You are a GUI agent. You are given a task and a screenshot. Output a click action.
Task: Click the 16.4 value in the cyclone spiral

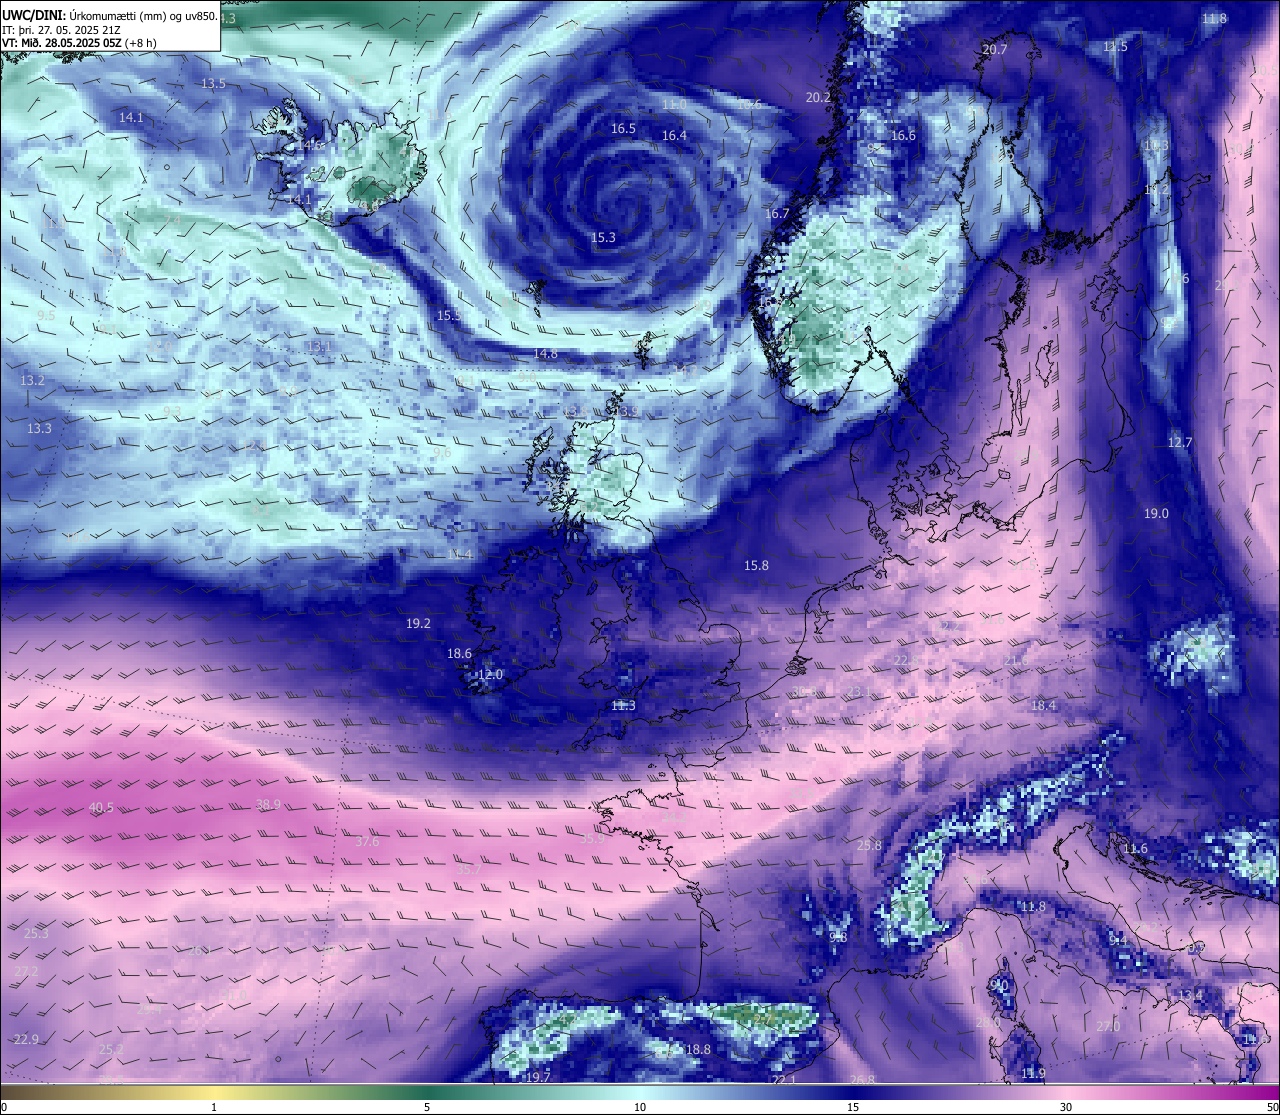674,136
